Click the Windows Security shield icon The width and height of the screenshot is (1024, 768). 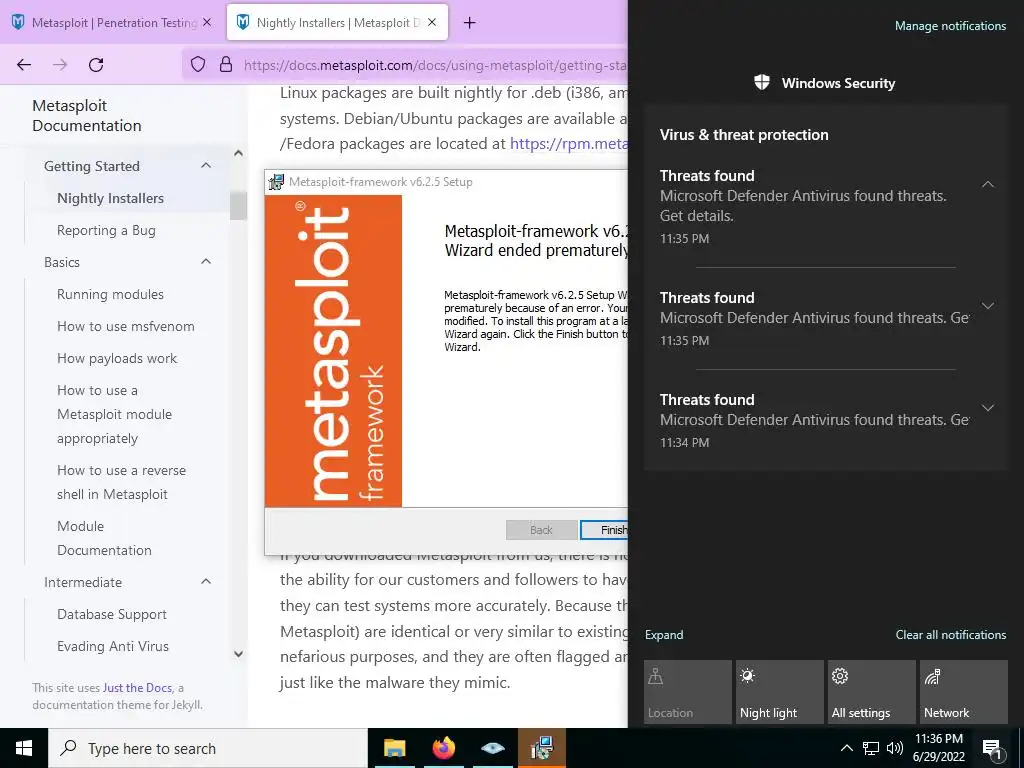(x=761, y=82)
